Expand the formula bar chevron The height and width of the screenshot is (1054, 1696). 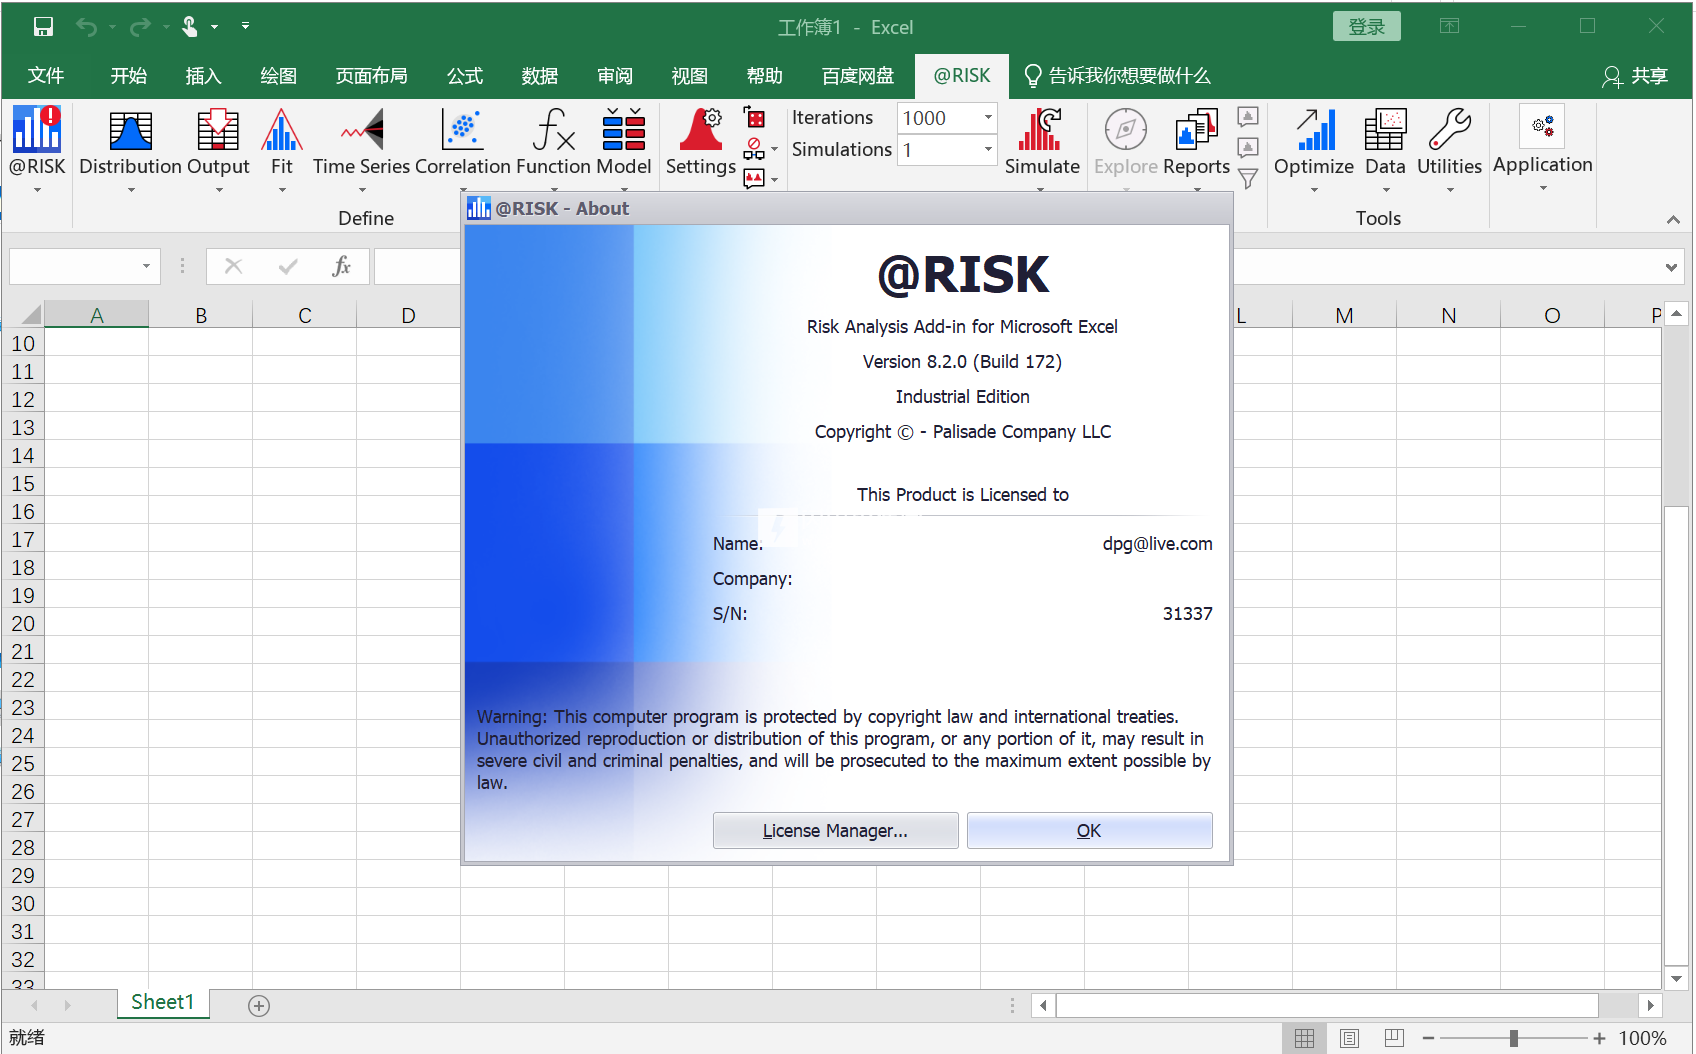click(1671, 267)
